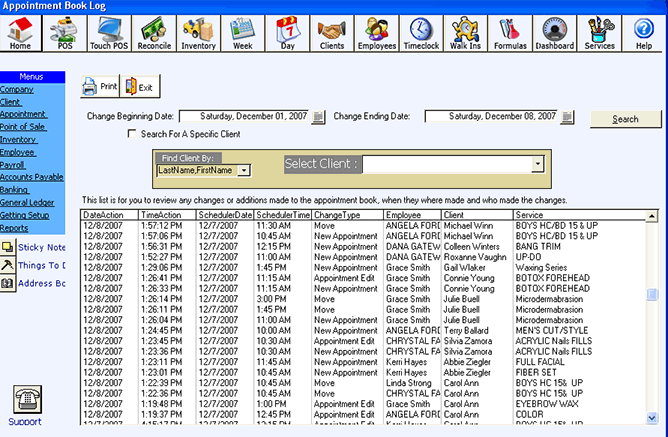Open Things To Do hammer icon
668x437 pixels.
coord(8,265)
